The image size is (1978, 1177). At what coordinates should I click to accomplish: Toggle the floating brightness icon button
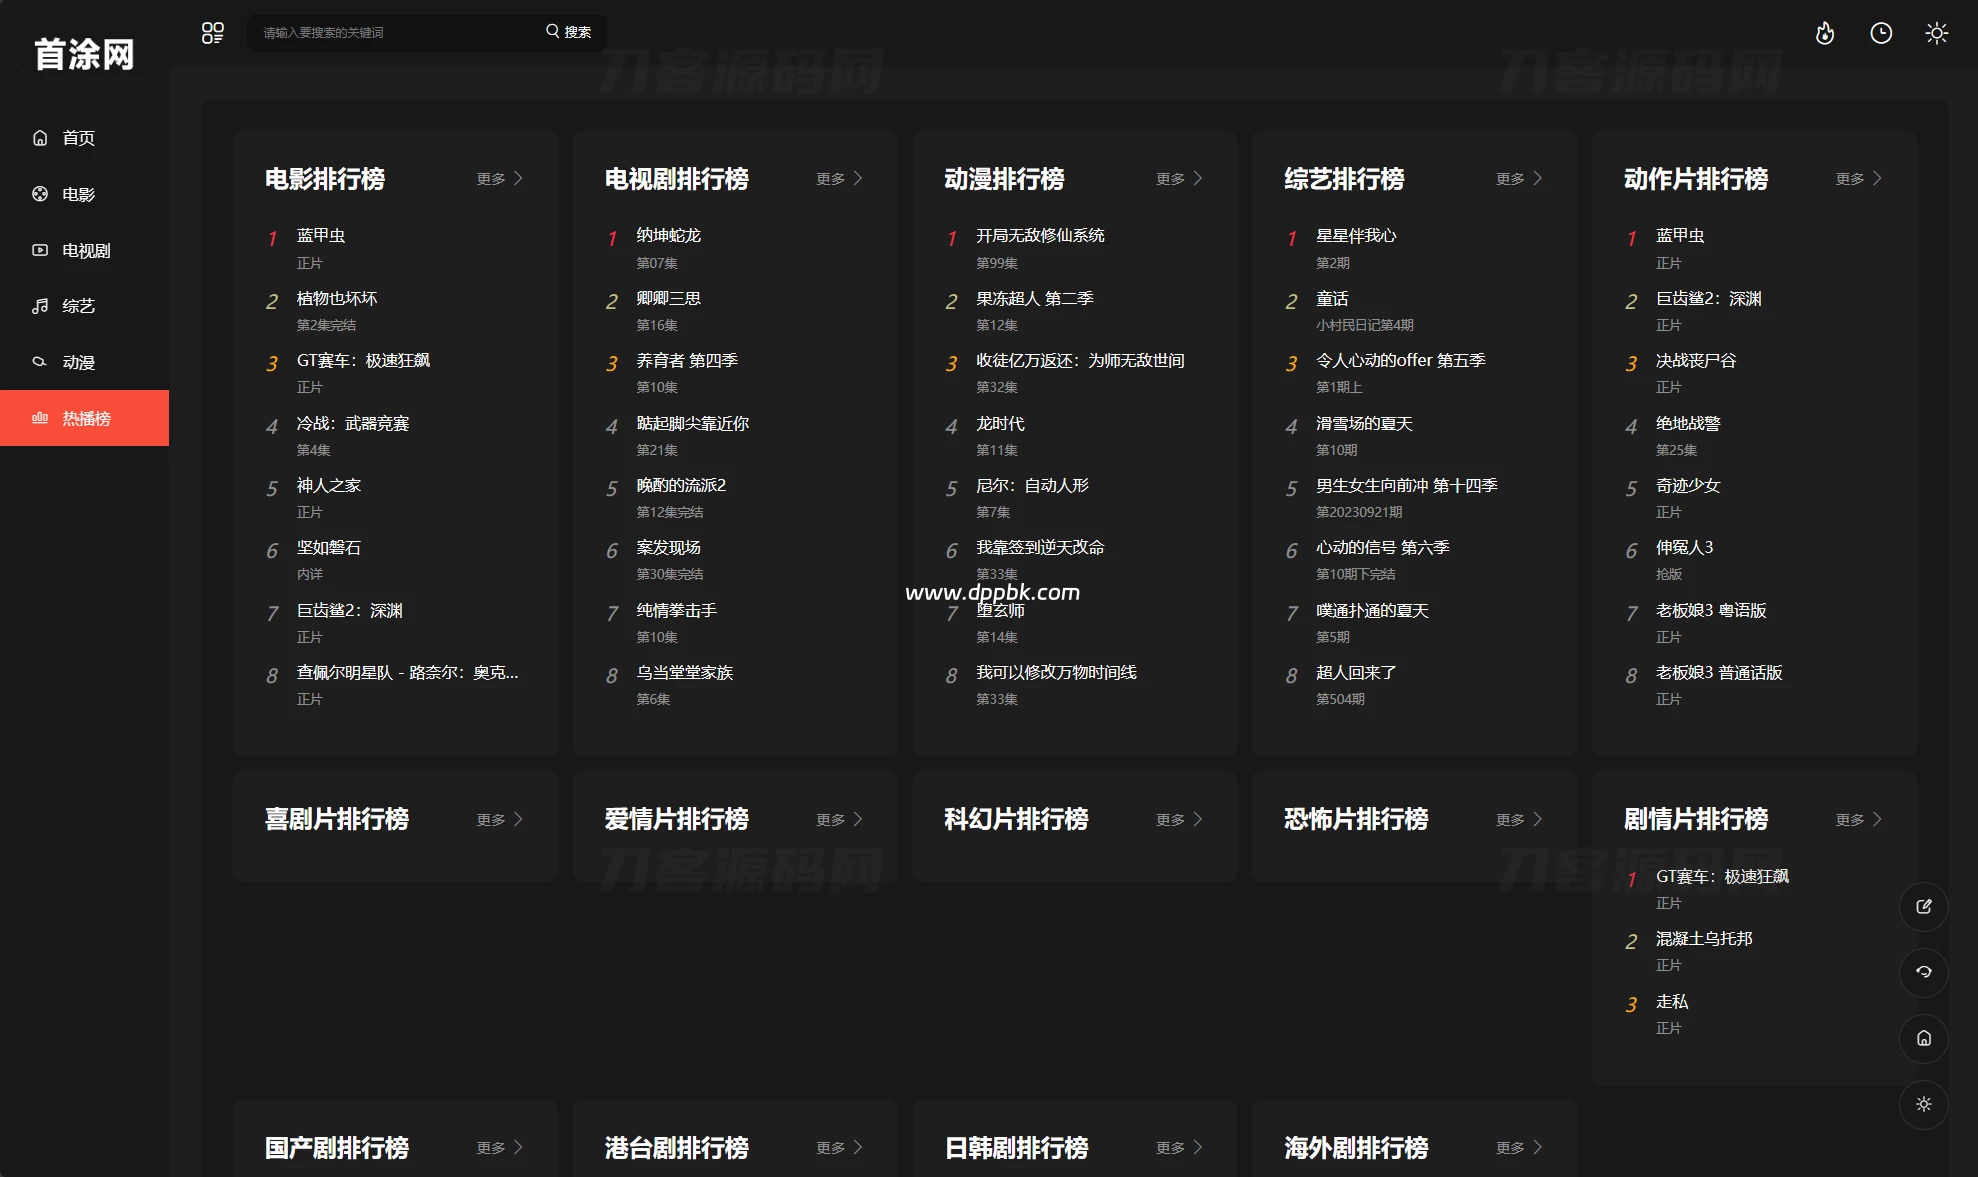[1924, 1104]
